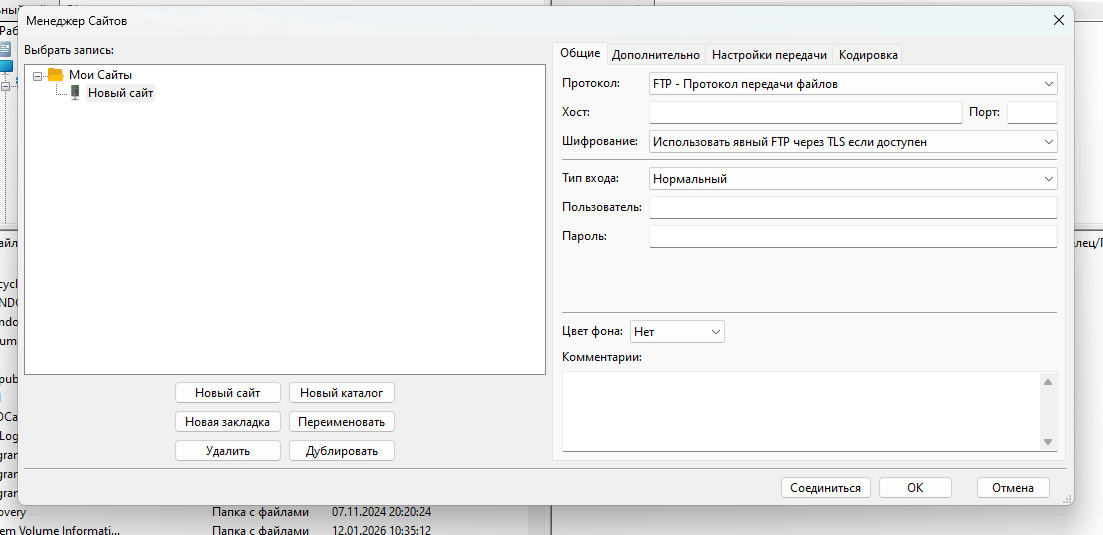Switch to the Дополнительно tab

pyautogui.click(x=656, y=55)
